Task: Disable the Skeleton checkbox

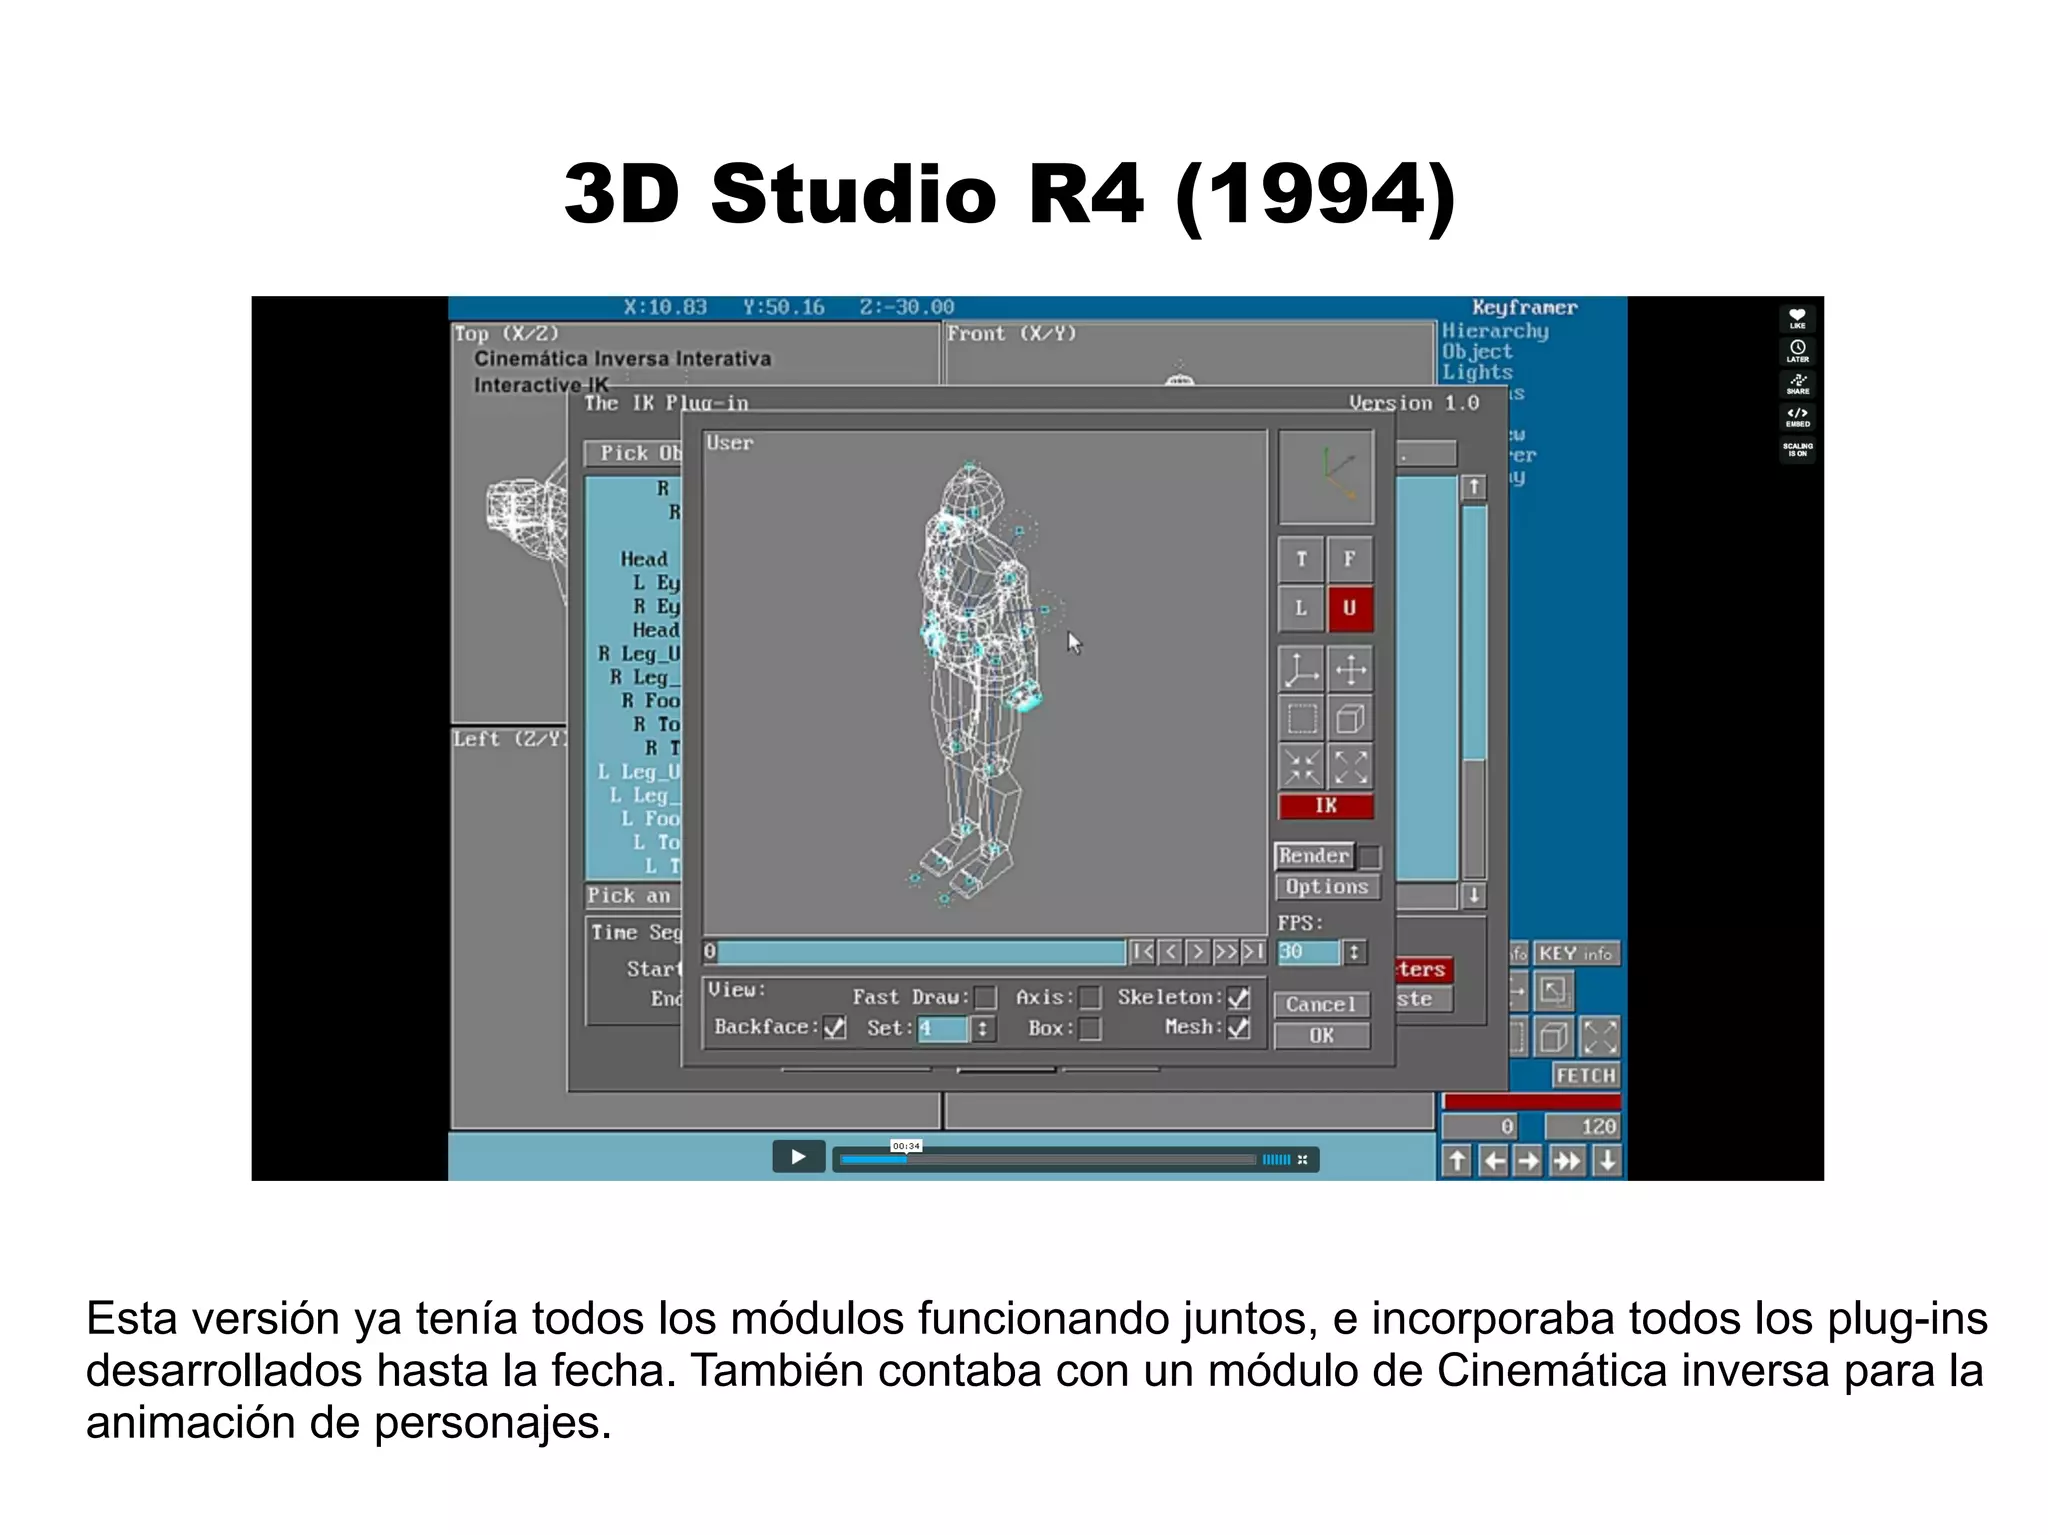Action: (1239, 998)
